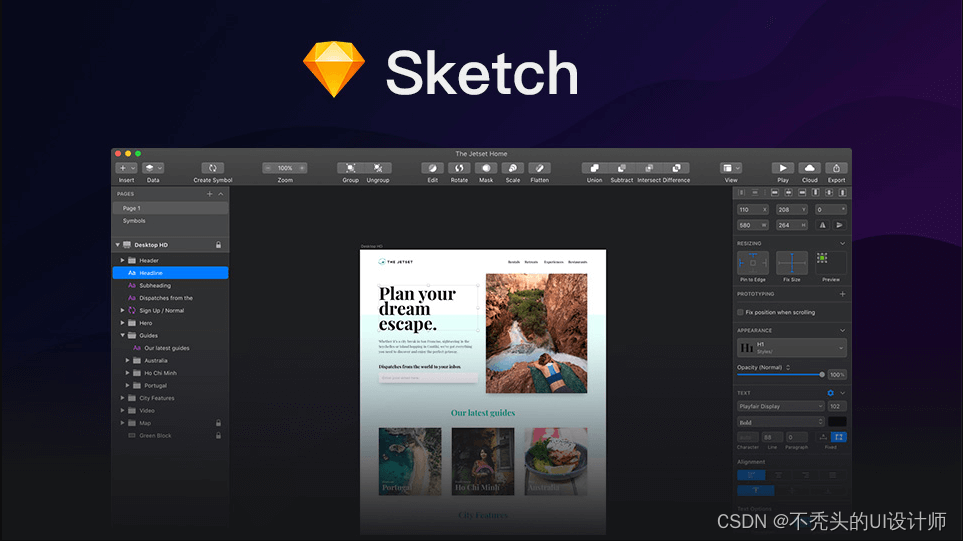Viewport: 963px width, 541px height.
Task: Open the View options toolbar menu
Action: tap(731, 168)
